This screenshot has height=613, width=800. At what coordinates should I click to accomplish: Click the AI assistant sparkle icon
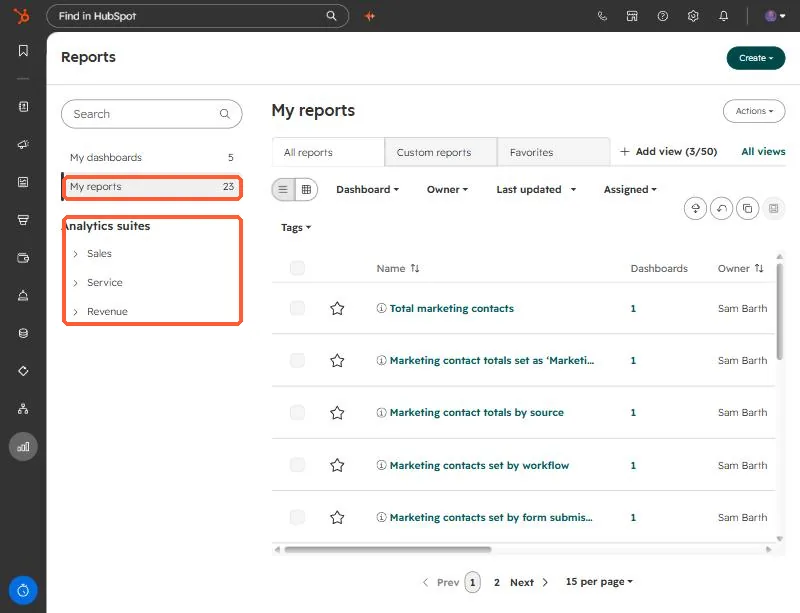click(370, 16)
